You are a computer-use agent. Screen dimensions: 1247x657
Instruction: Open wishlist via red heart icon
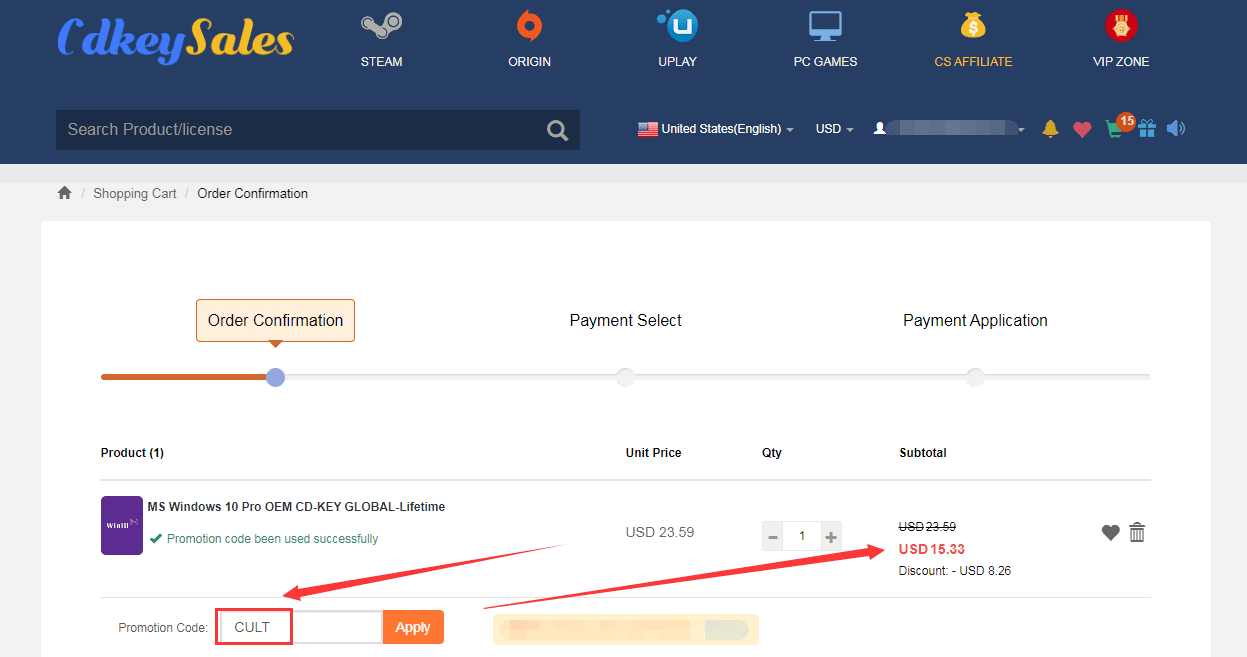click(x=1081, y=129)
